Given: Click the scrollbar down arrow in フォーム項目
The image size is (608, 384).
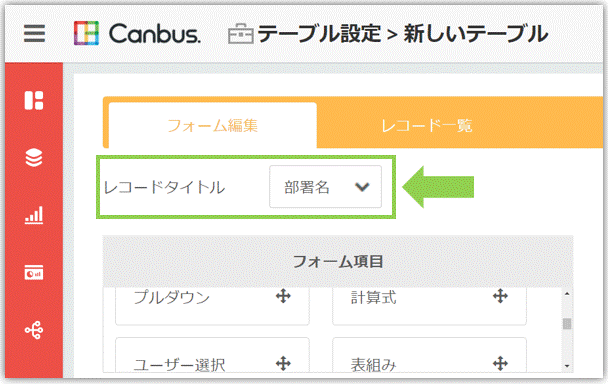Looking at the screenshot, I should coord(567,366).
